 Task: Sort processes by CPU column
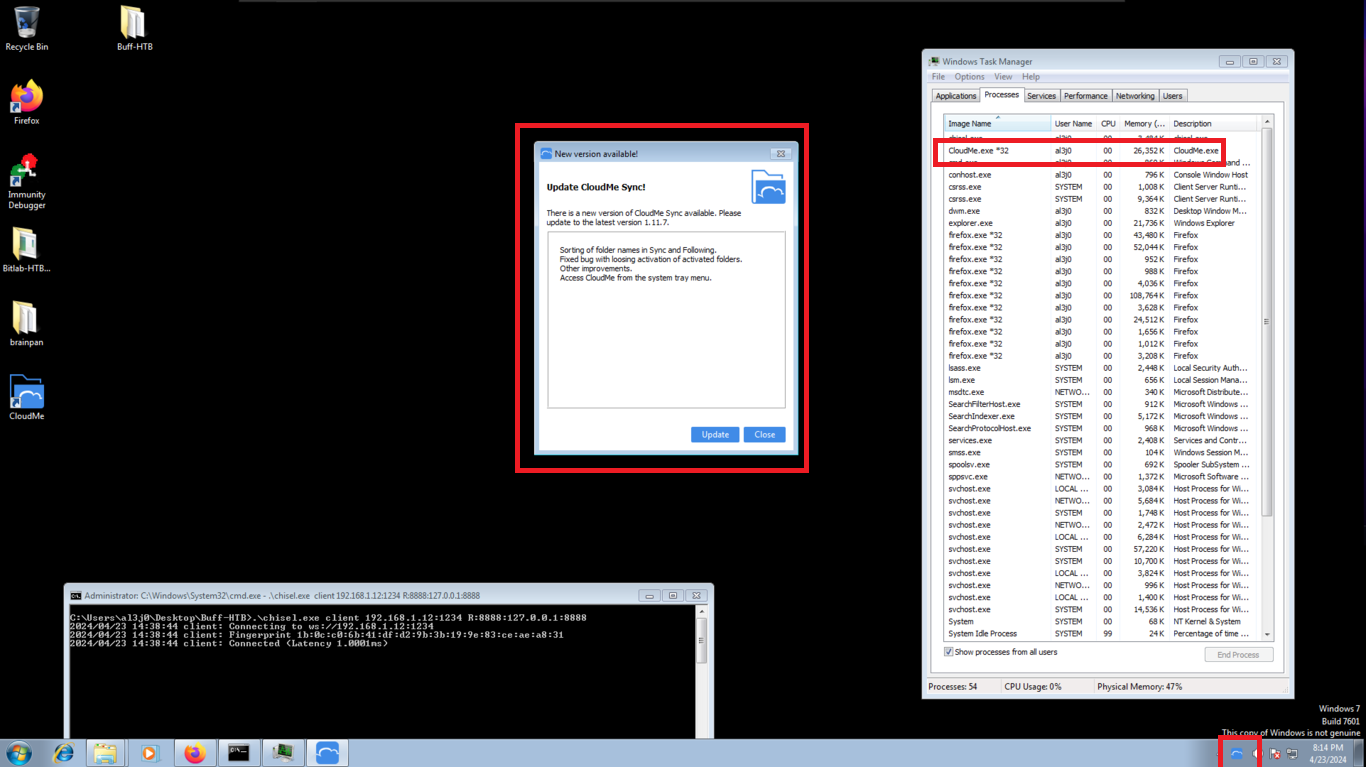(1108, 124)
